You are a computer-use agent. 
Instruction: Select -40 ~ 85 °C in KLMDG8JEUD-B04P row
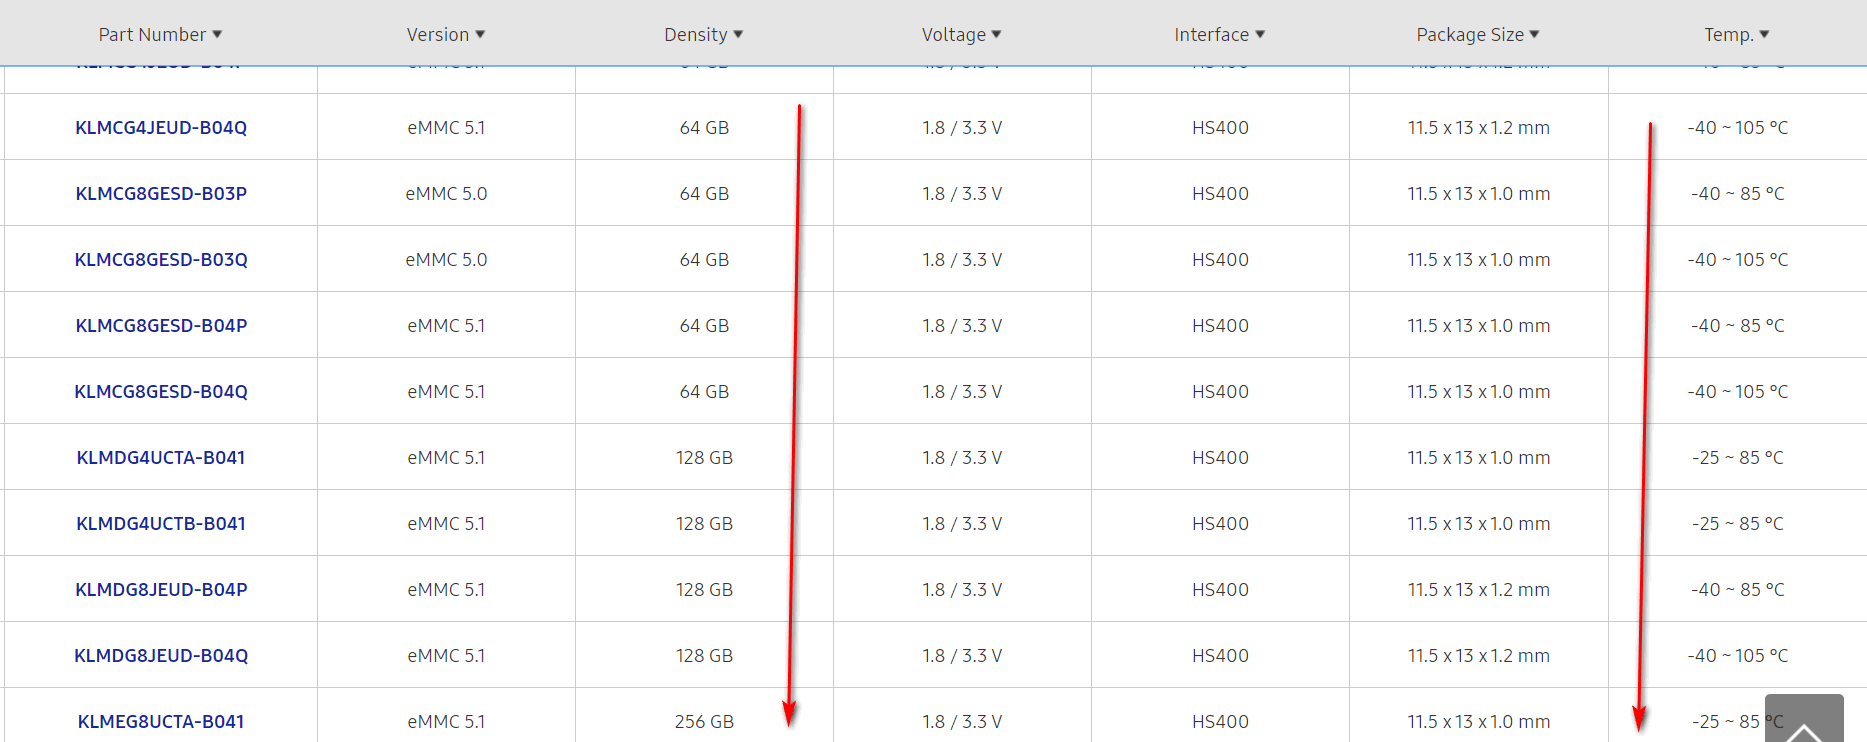[1738, 590]
